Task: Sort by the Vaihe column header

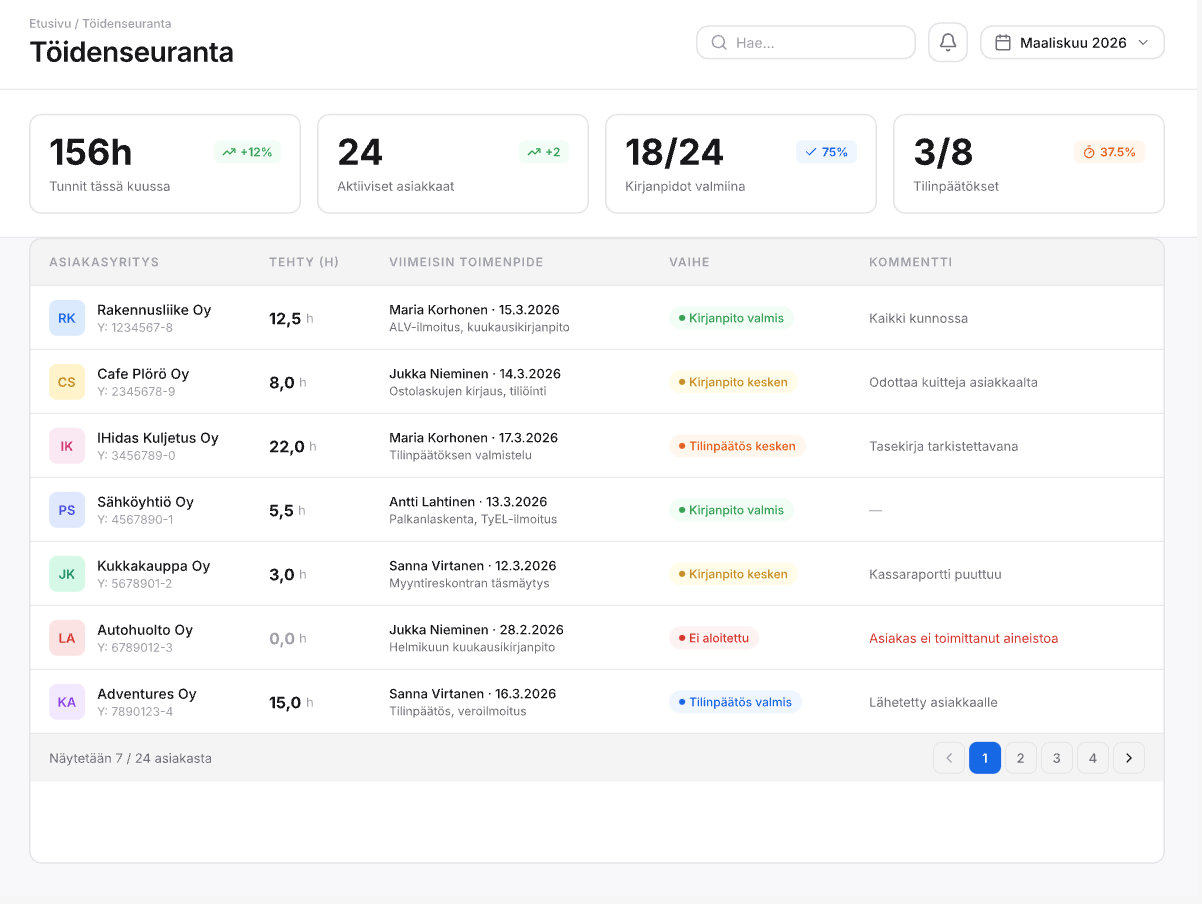Action: (x=689, y=262)
